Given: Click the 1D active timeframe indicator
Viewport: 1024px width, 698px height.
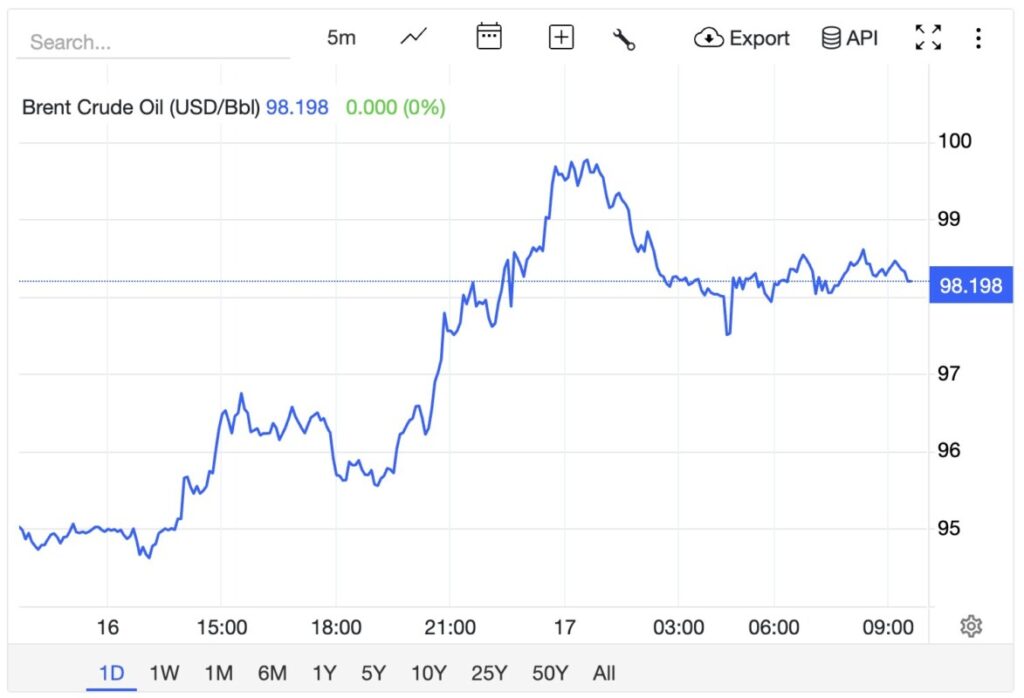Looking at the screenshot, I should coord(112,674).
